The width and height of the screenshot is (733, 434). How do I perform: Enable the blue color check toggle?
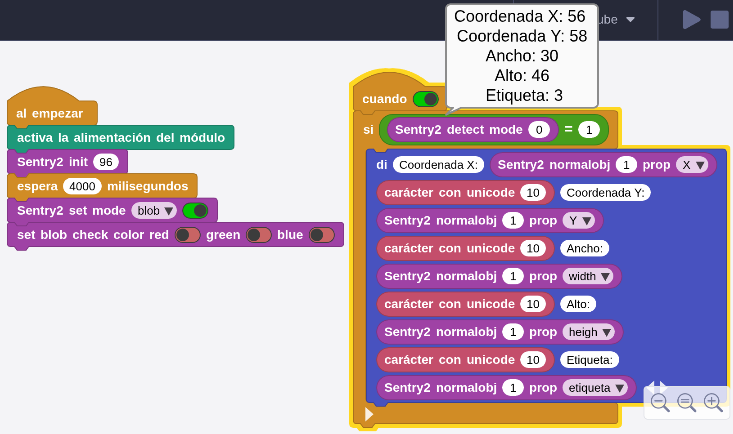(x=321, y=235)
